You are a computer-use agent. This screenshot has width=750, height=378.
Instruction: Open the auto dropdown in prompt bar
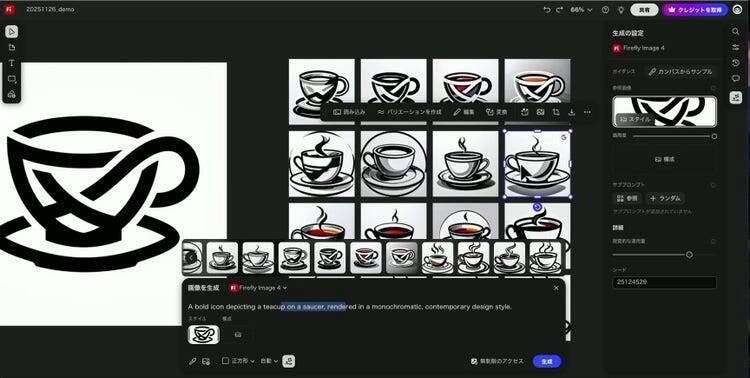click(269, 361)
